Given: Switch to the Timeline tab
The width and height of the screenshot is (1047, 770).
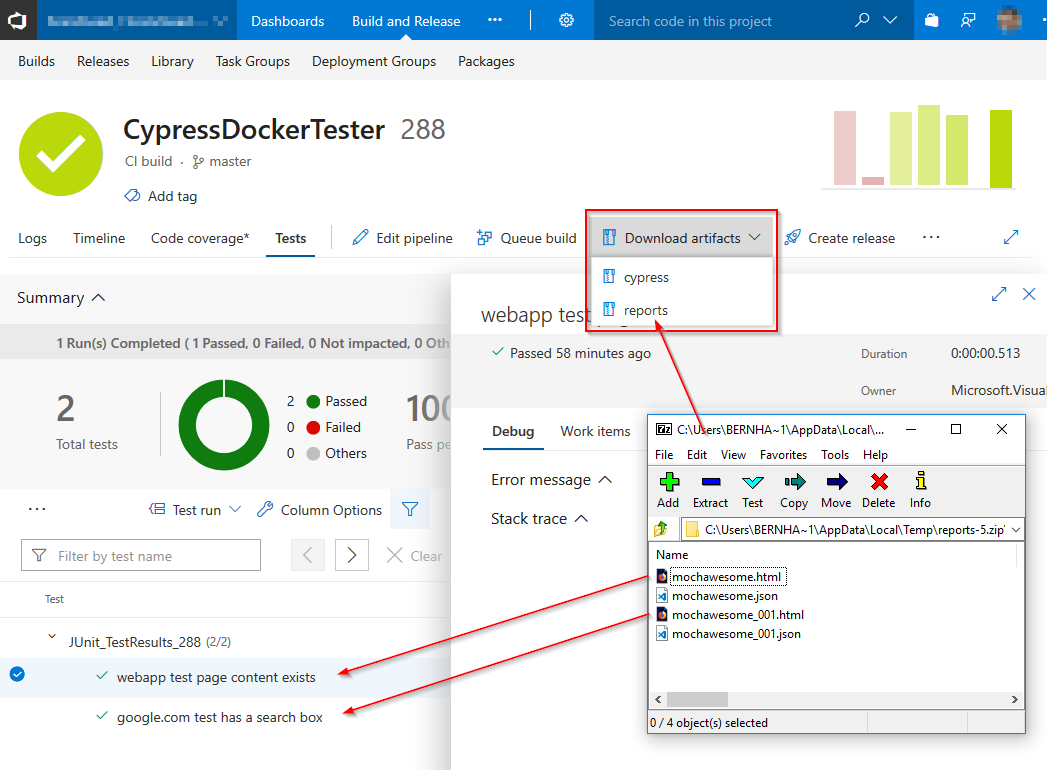Looking at the screenshot, I should [99, 238].
